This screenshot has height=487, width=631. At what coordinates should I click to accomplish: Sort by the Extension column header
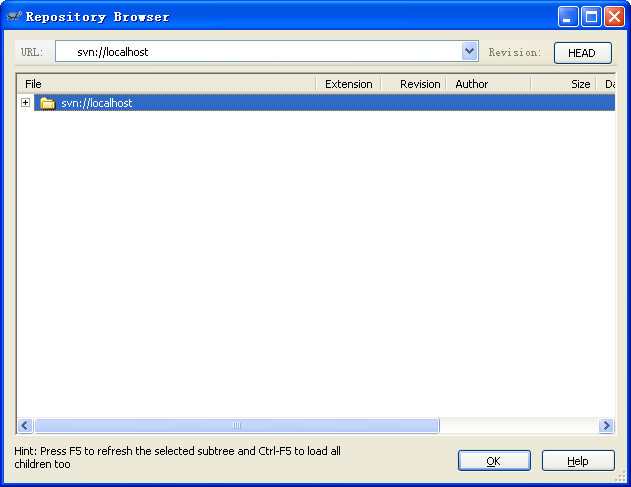[x=348, y=84]
